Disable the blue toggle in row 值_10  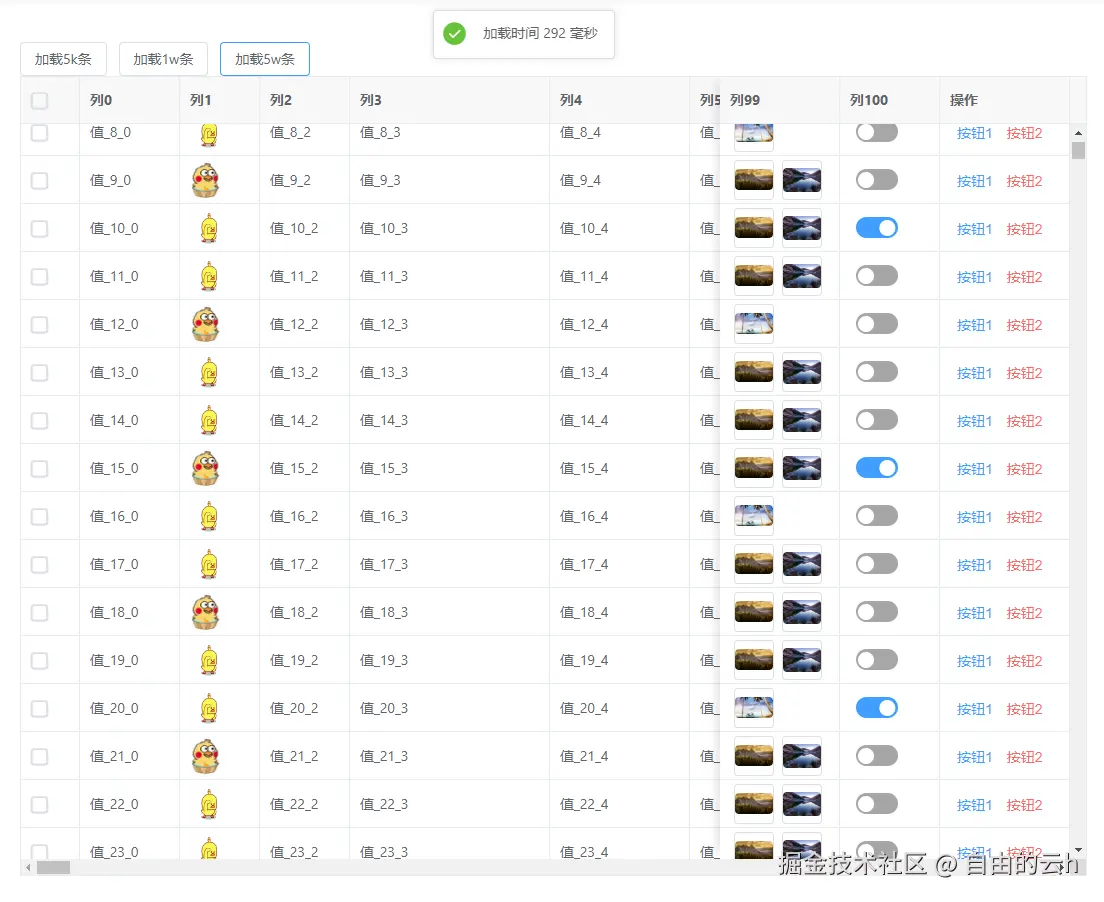pos(876,228)
